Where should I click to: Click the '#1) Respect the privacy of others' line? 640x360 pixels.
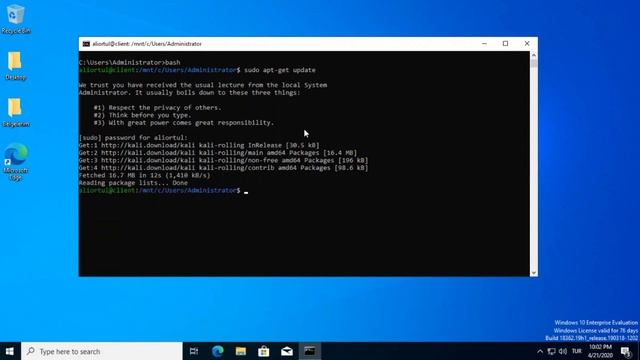click(x=158, y=108)
